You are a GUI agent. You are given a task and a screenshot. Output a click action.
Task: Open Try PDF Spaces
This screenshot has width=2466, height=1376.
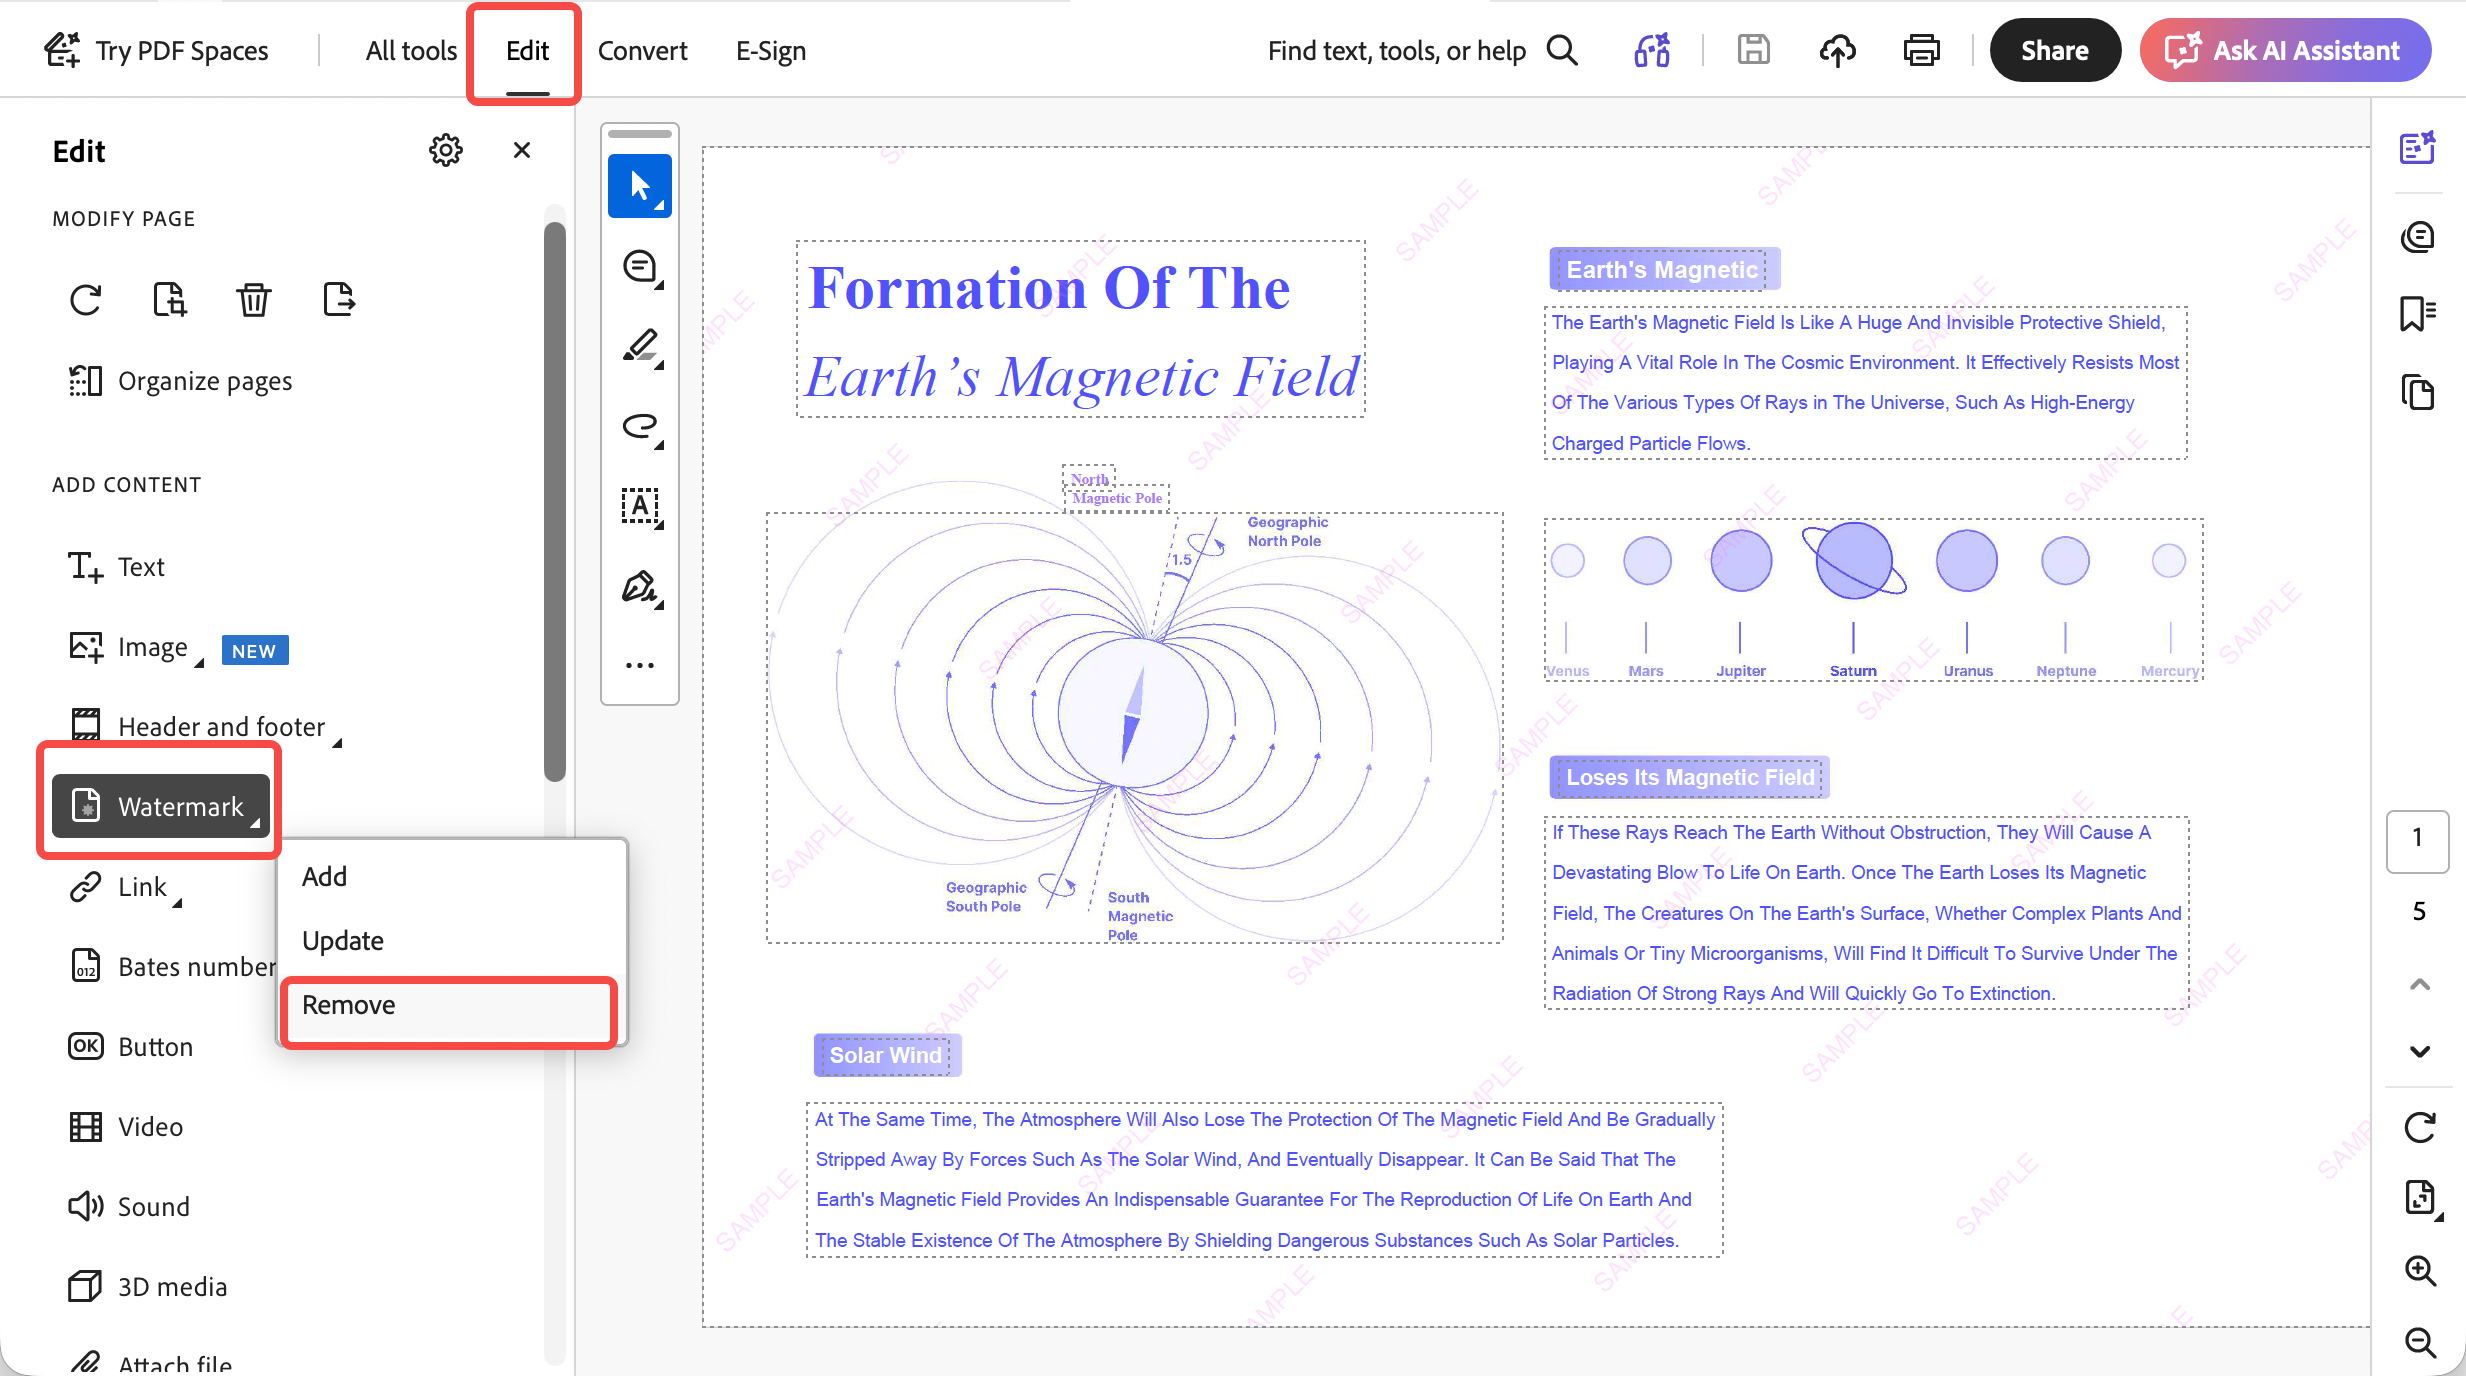(157, 51)
